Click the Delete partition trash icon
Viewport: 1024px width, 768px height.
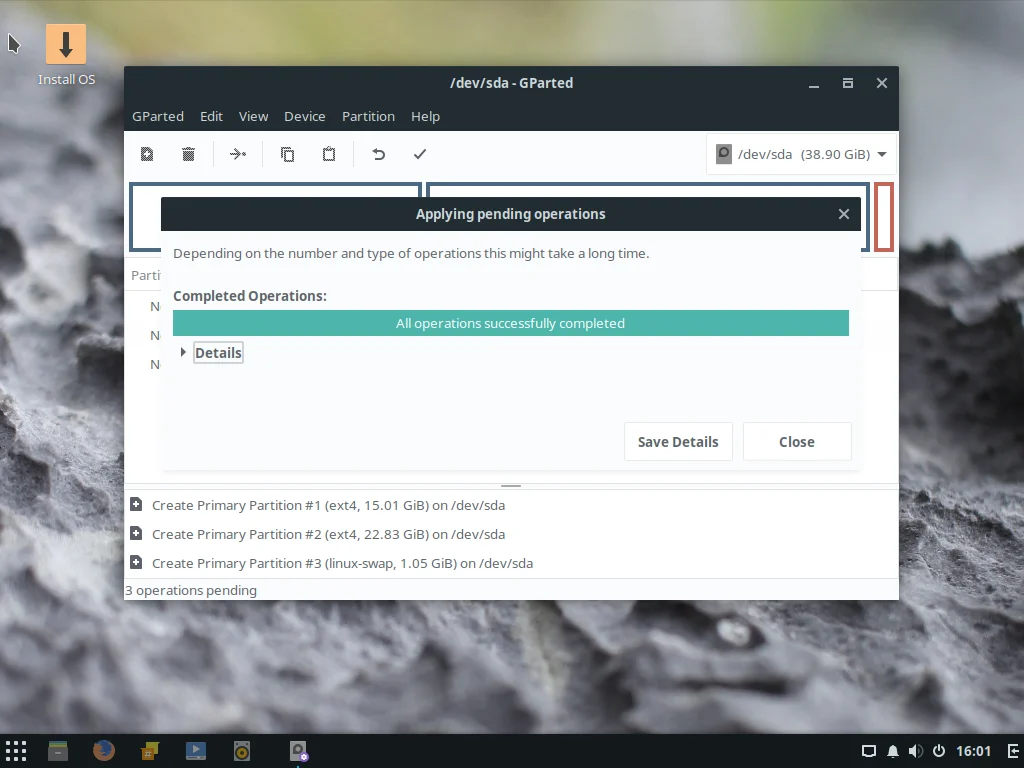[188, 154]
